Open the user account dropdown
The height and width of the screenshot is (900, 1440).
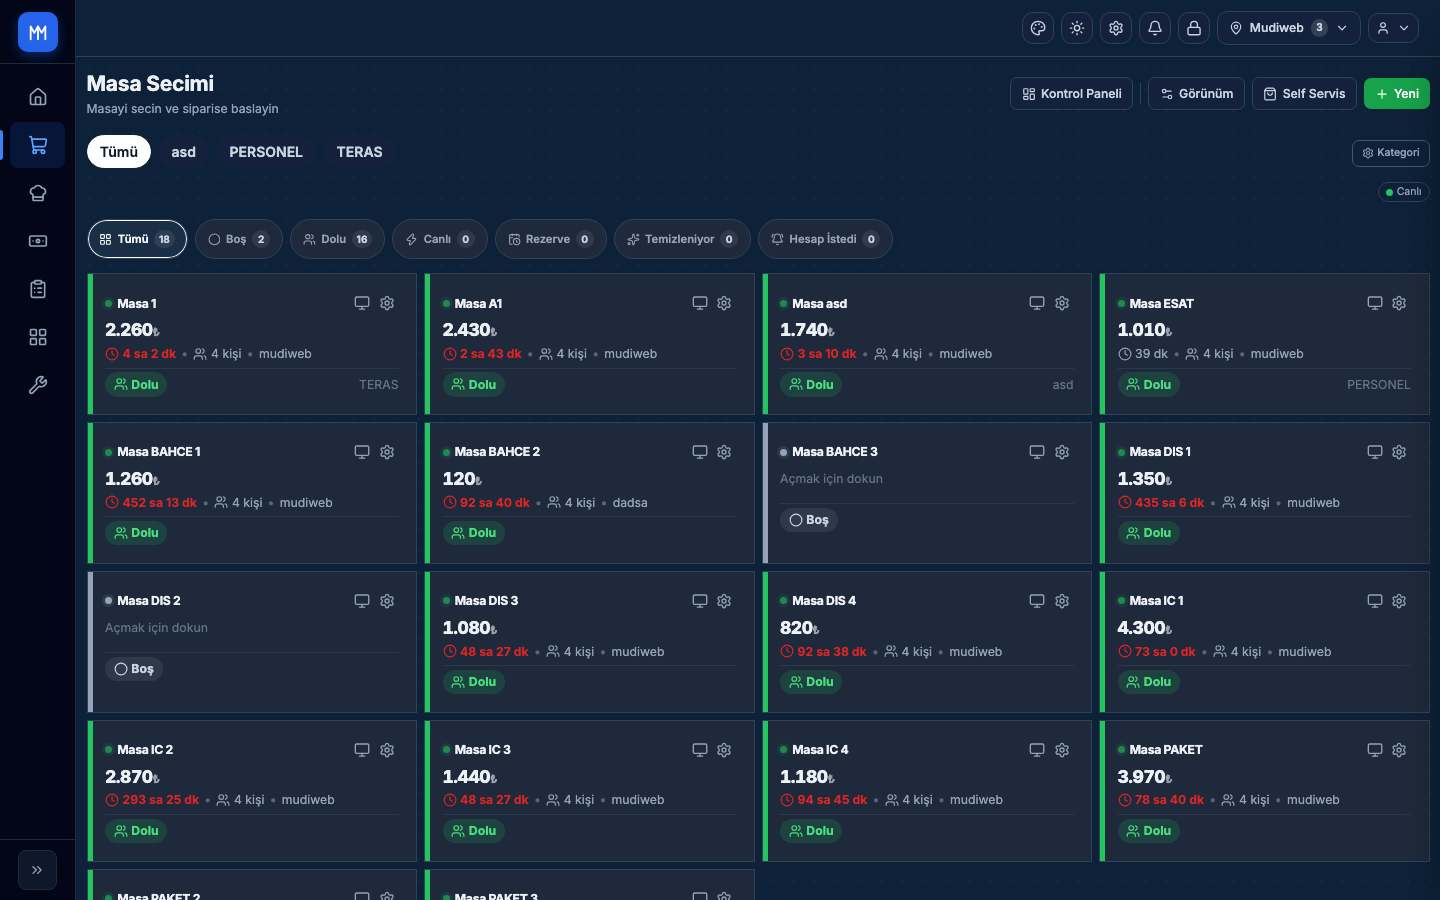coord(1393,28)
